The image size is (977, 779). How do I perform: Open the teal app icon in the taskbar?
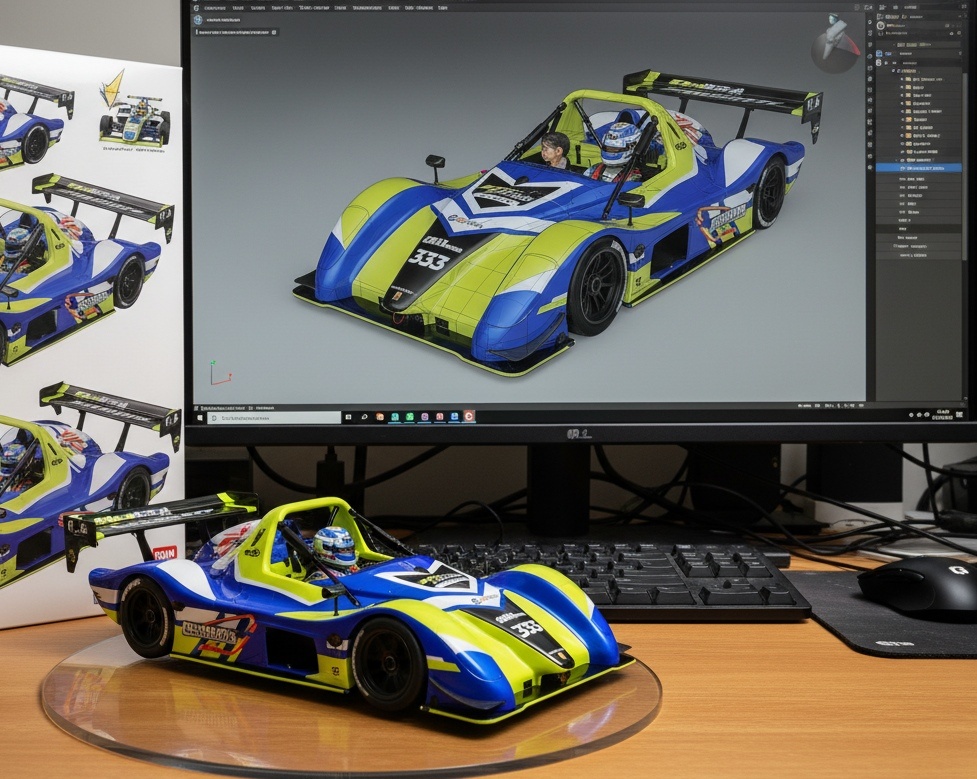395,418
